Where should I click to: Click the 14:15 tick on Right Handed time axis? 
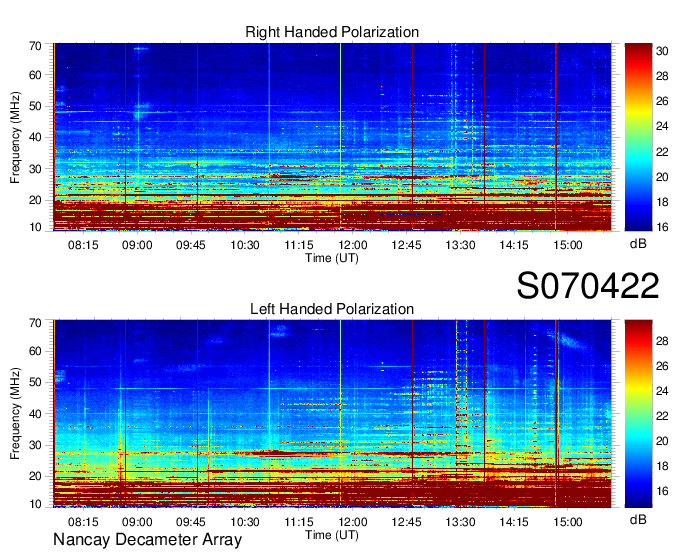[x=514, y=245]
